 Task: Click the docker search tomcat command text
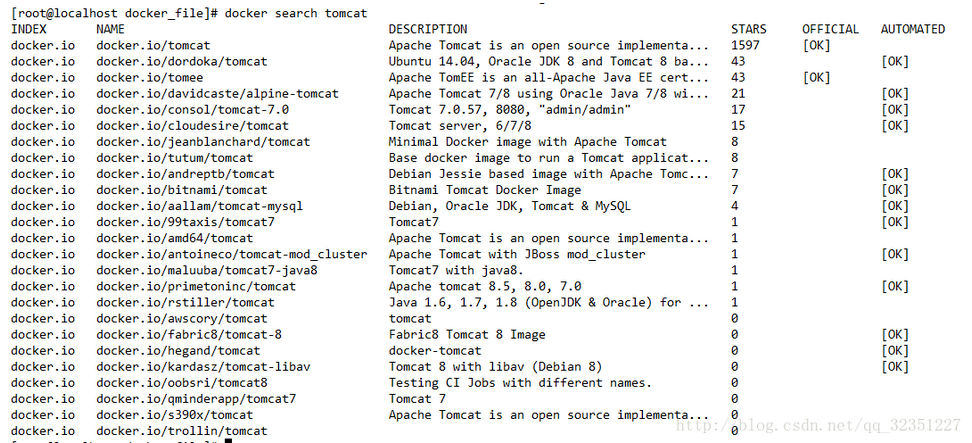coord(296,13)
